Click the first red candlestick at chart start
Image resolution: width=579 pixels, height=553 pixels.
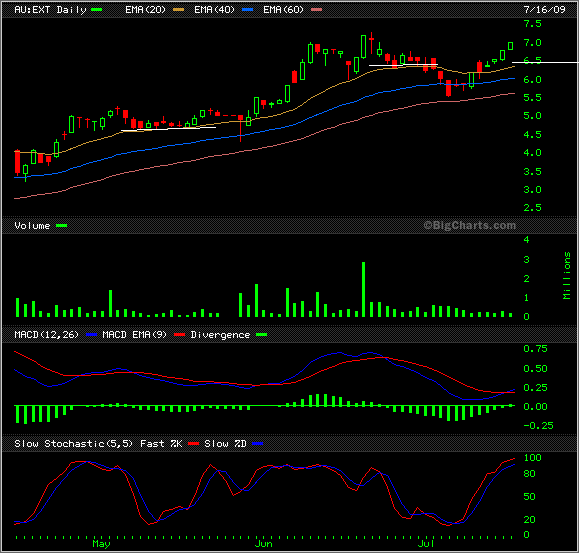[x=17, y=162]
